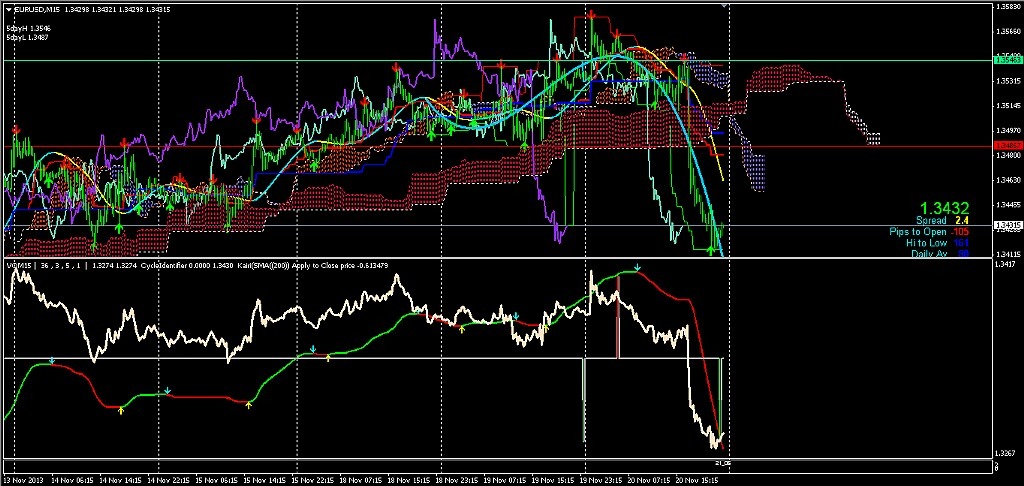Select the SdpyL 1.3487 label
The image size is (1024, 486).
[29, 38]
